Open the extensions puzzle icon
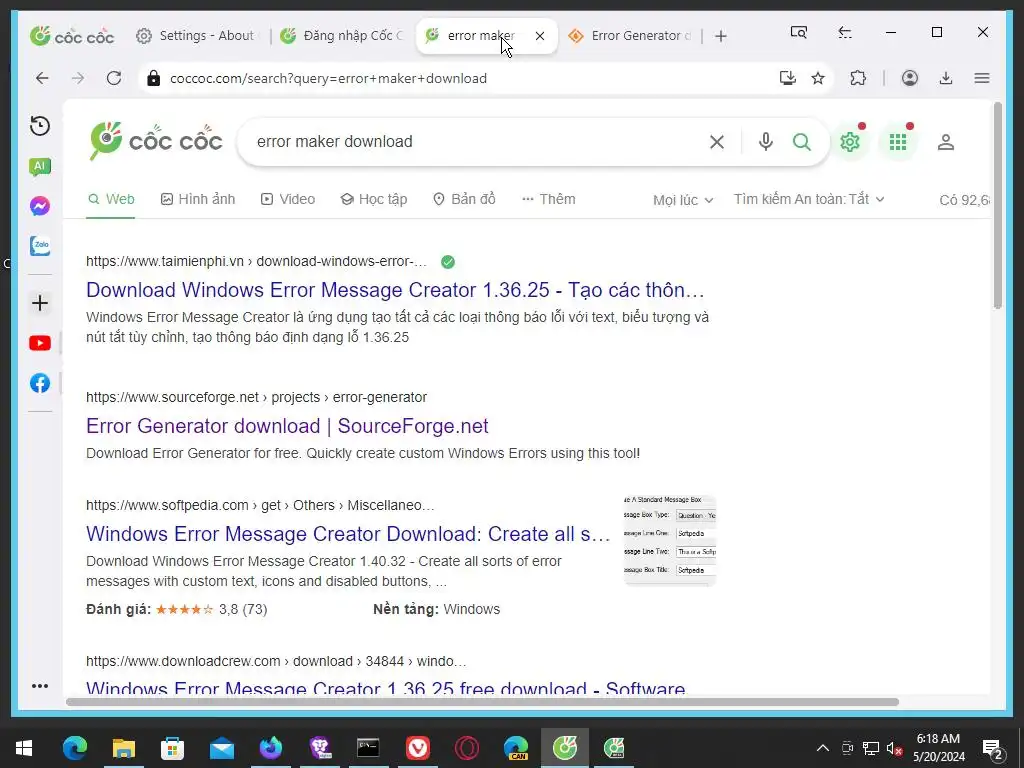 tap(858, 78)
